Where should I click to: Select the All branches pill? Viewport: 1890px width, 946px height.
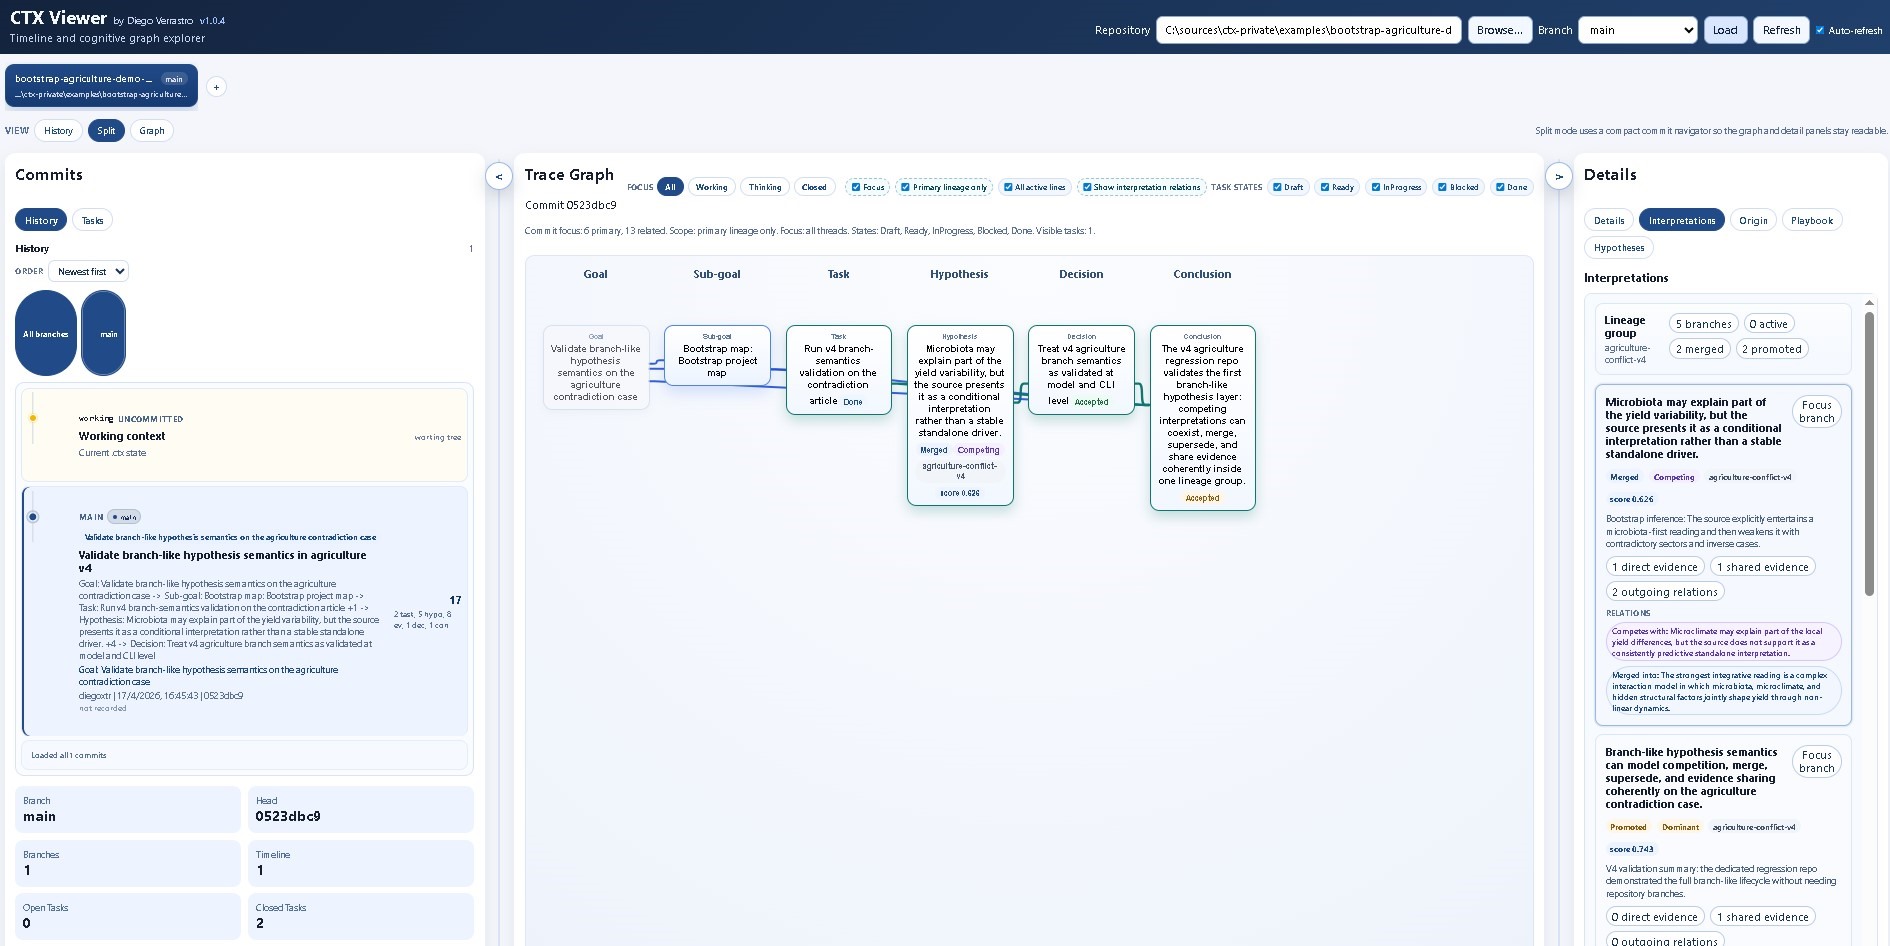pos(46,334)
